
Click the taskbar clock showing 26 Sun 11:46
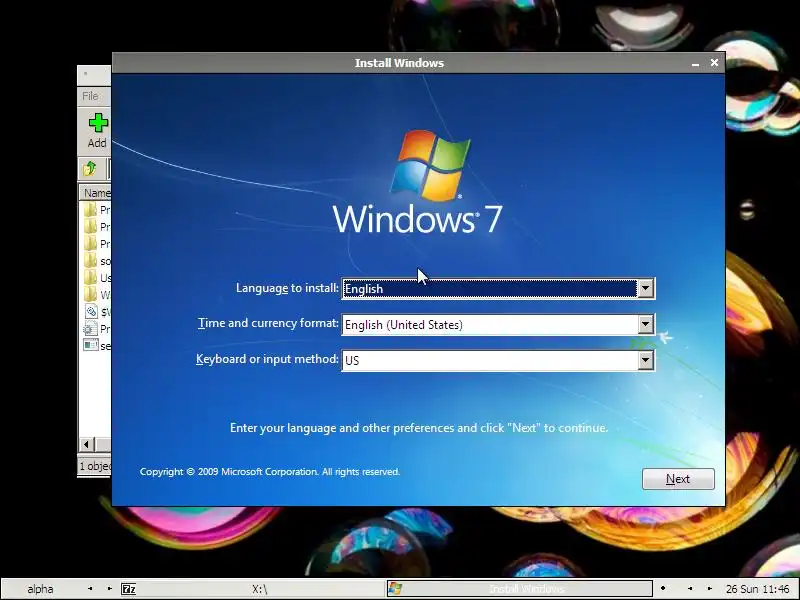pos(757,589)
